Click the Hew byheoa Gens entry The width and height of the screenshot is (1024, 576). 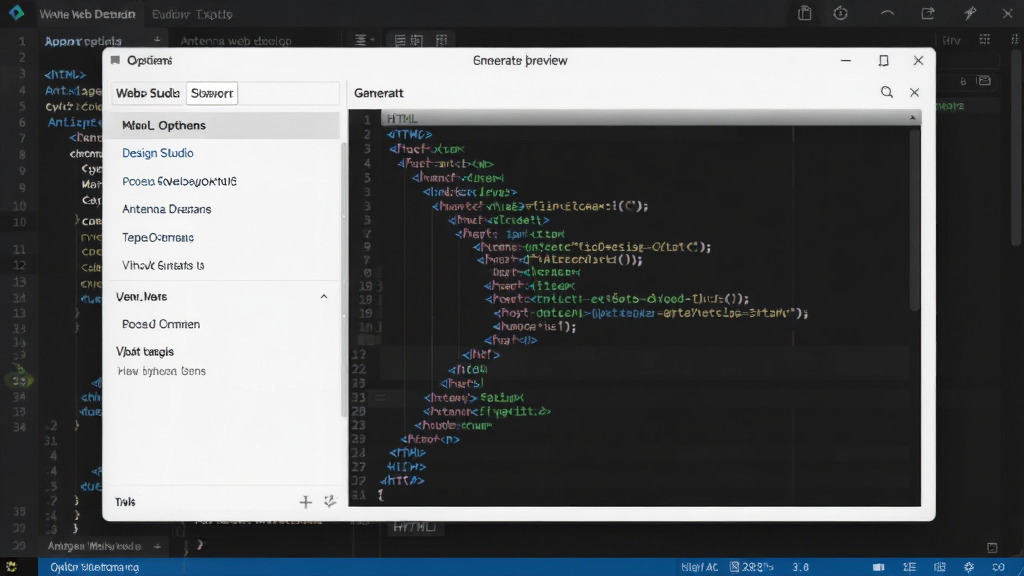[161, 371]
